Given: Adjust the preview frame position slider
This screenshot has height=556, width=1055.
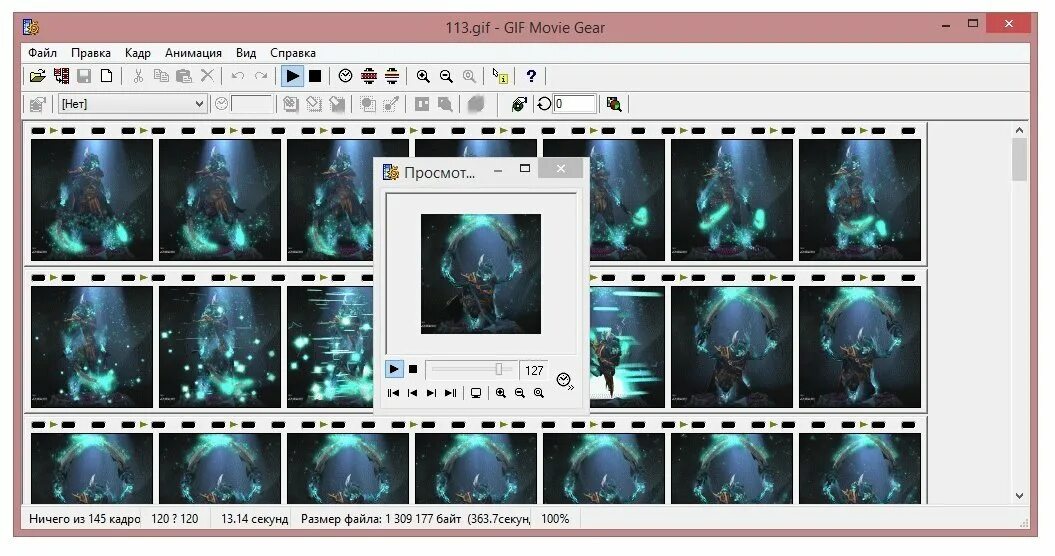Looking at the screenshot, I should coord(499,369).
